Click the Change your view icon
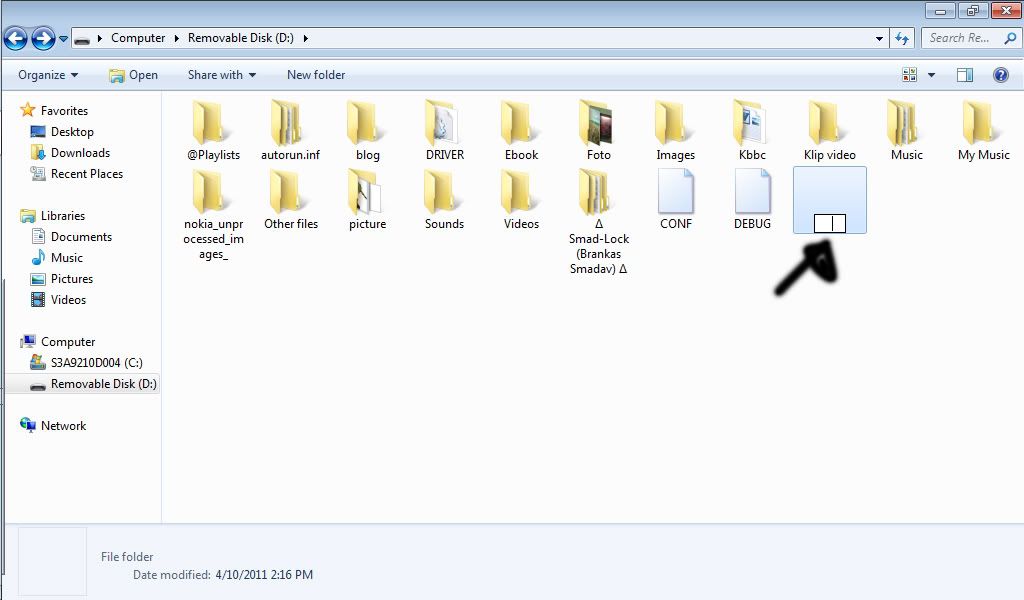This screenshot has width=1024, height=600. tap(910, 75)
